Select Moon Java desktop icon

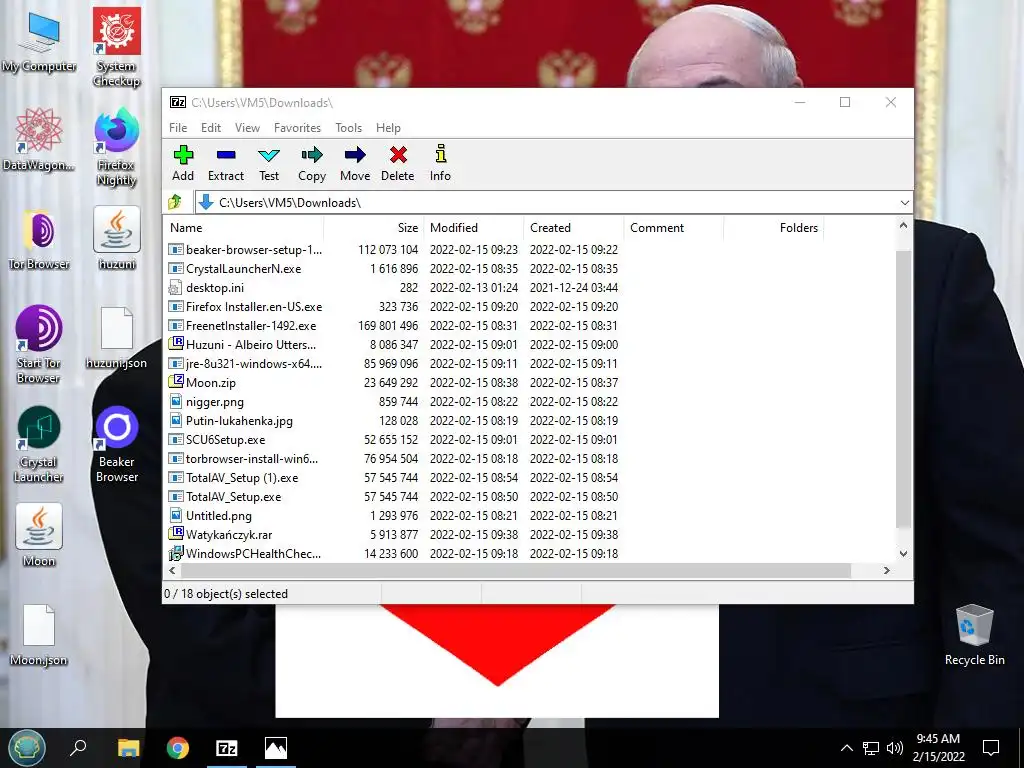39,536
